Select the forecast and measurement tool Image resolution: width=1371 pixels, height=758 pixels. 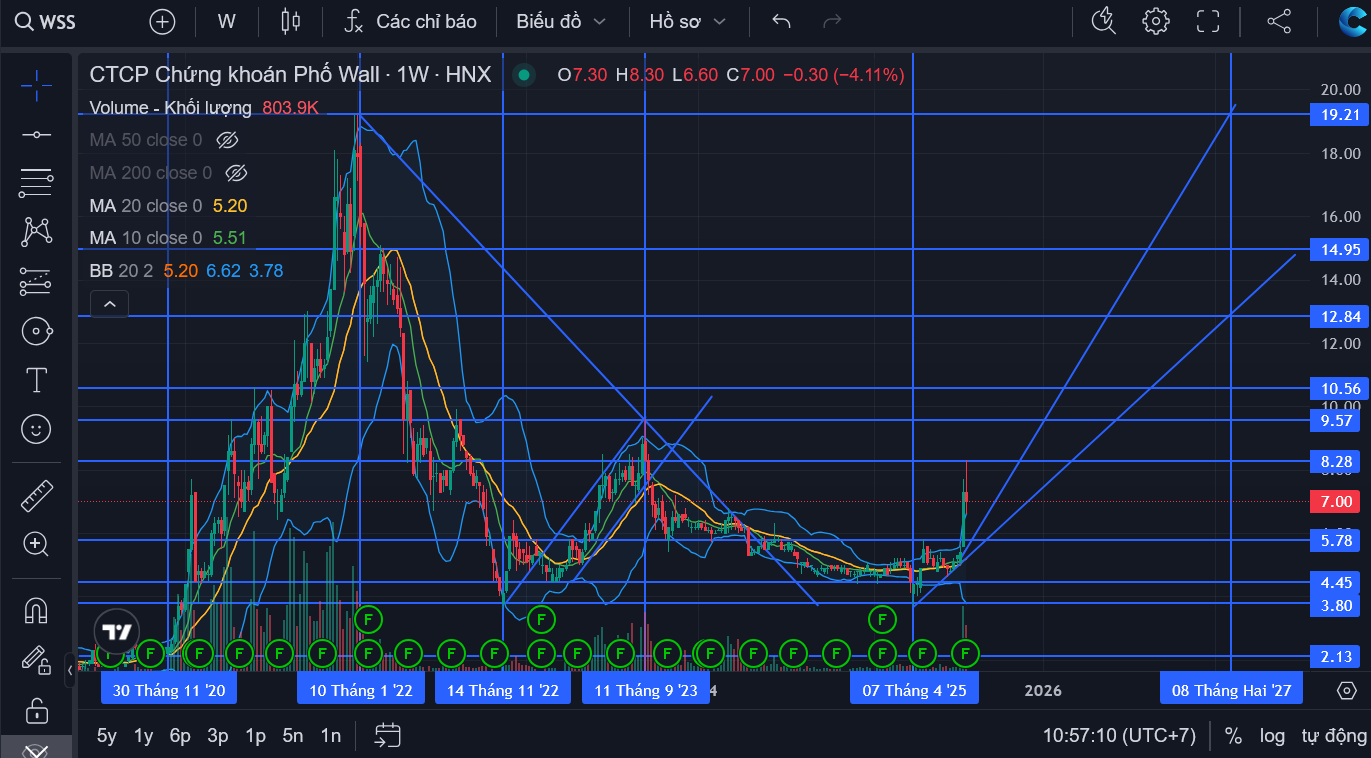click(36, 281)
